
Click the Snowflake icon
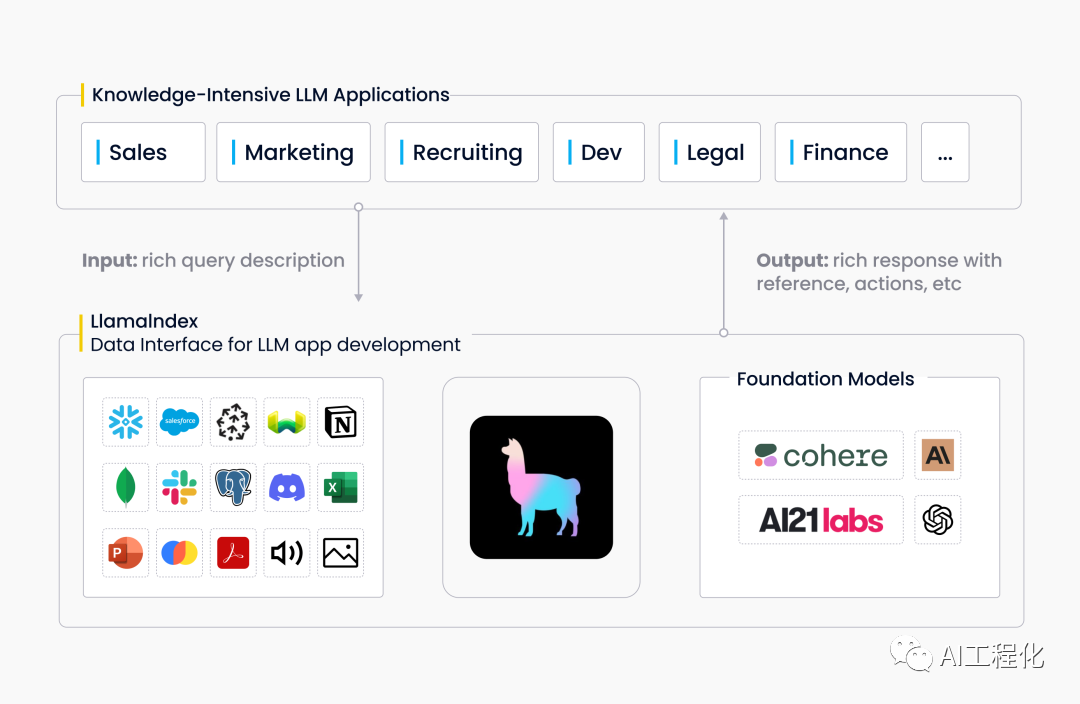click(125, 422)
